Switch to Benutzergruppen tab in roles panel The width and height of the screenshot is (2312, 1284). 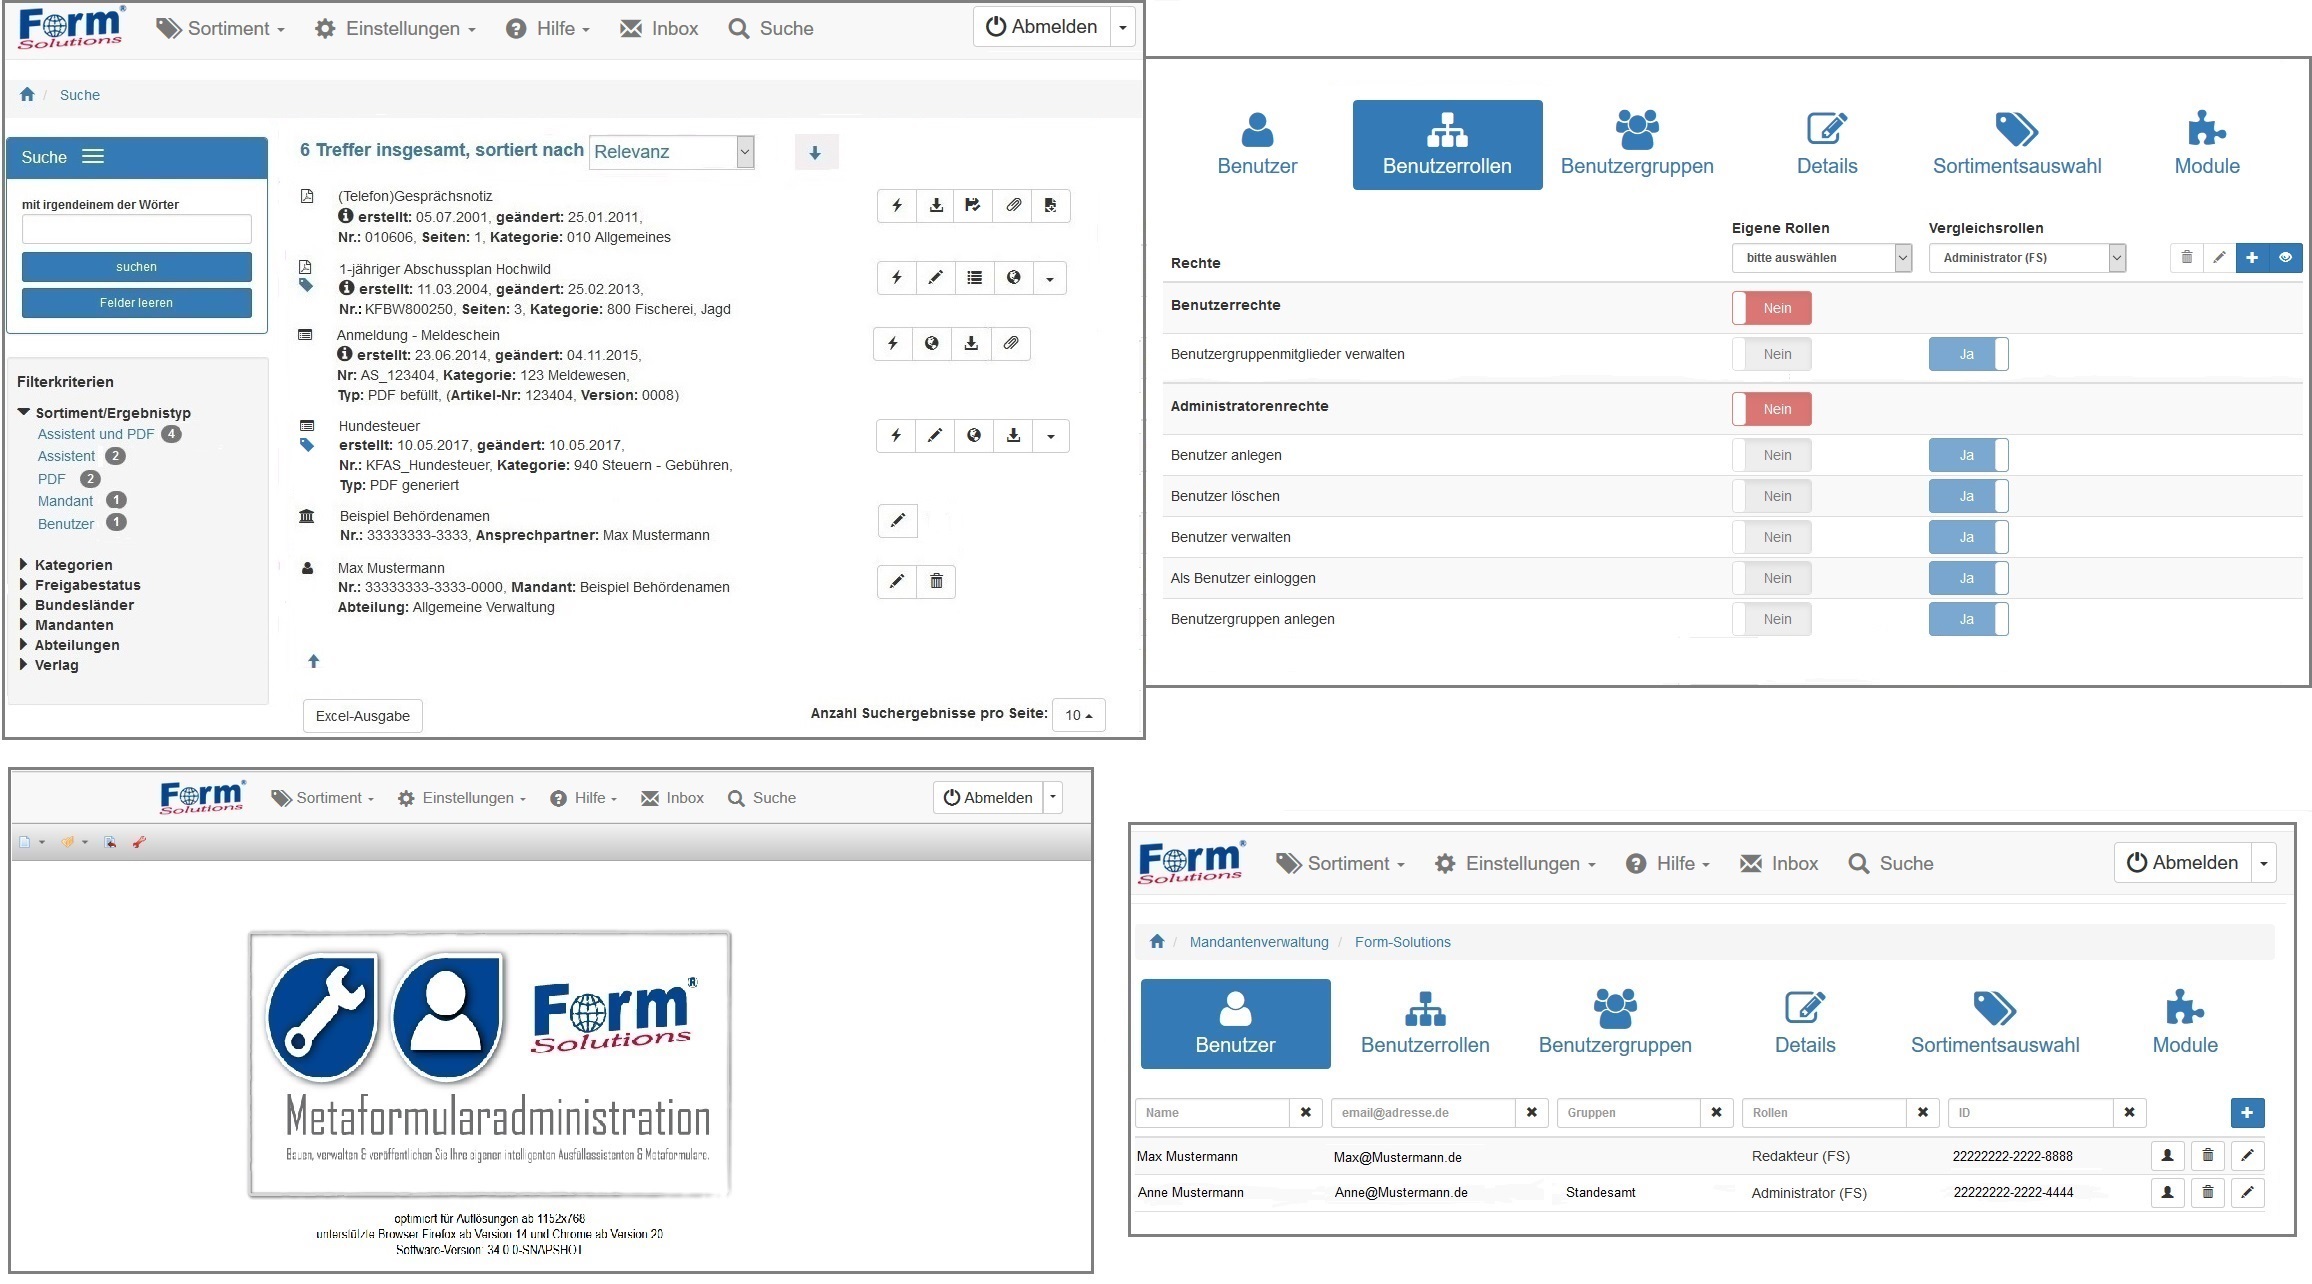[x=1637, y=145]
